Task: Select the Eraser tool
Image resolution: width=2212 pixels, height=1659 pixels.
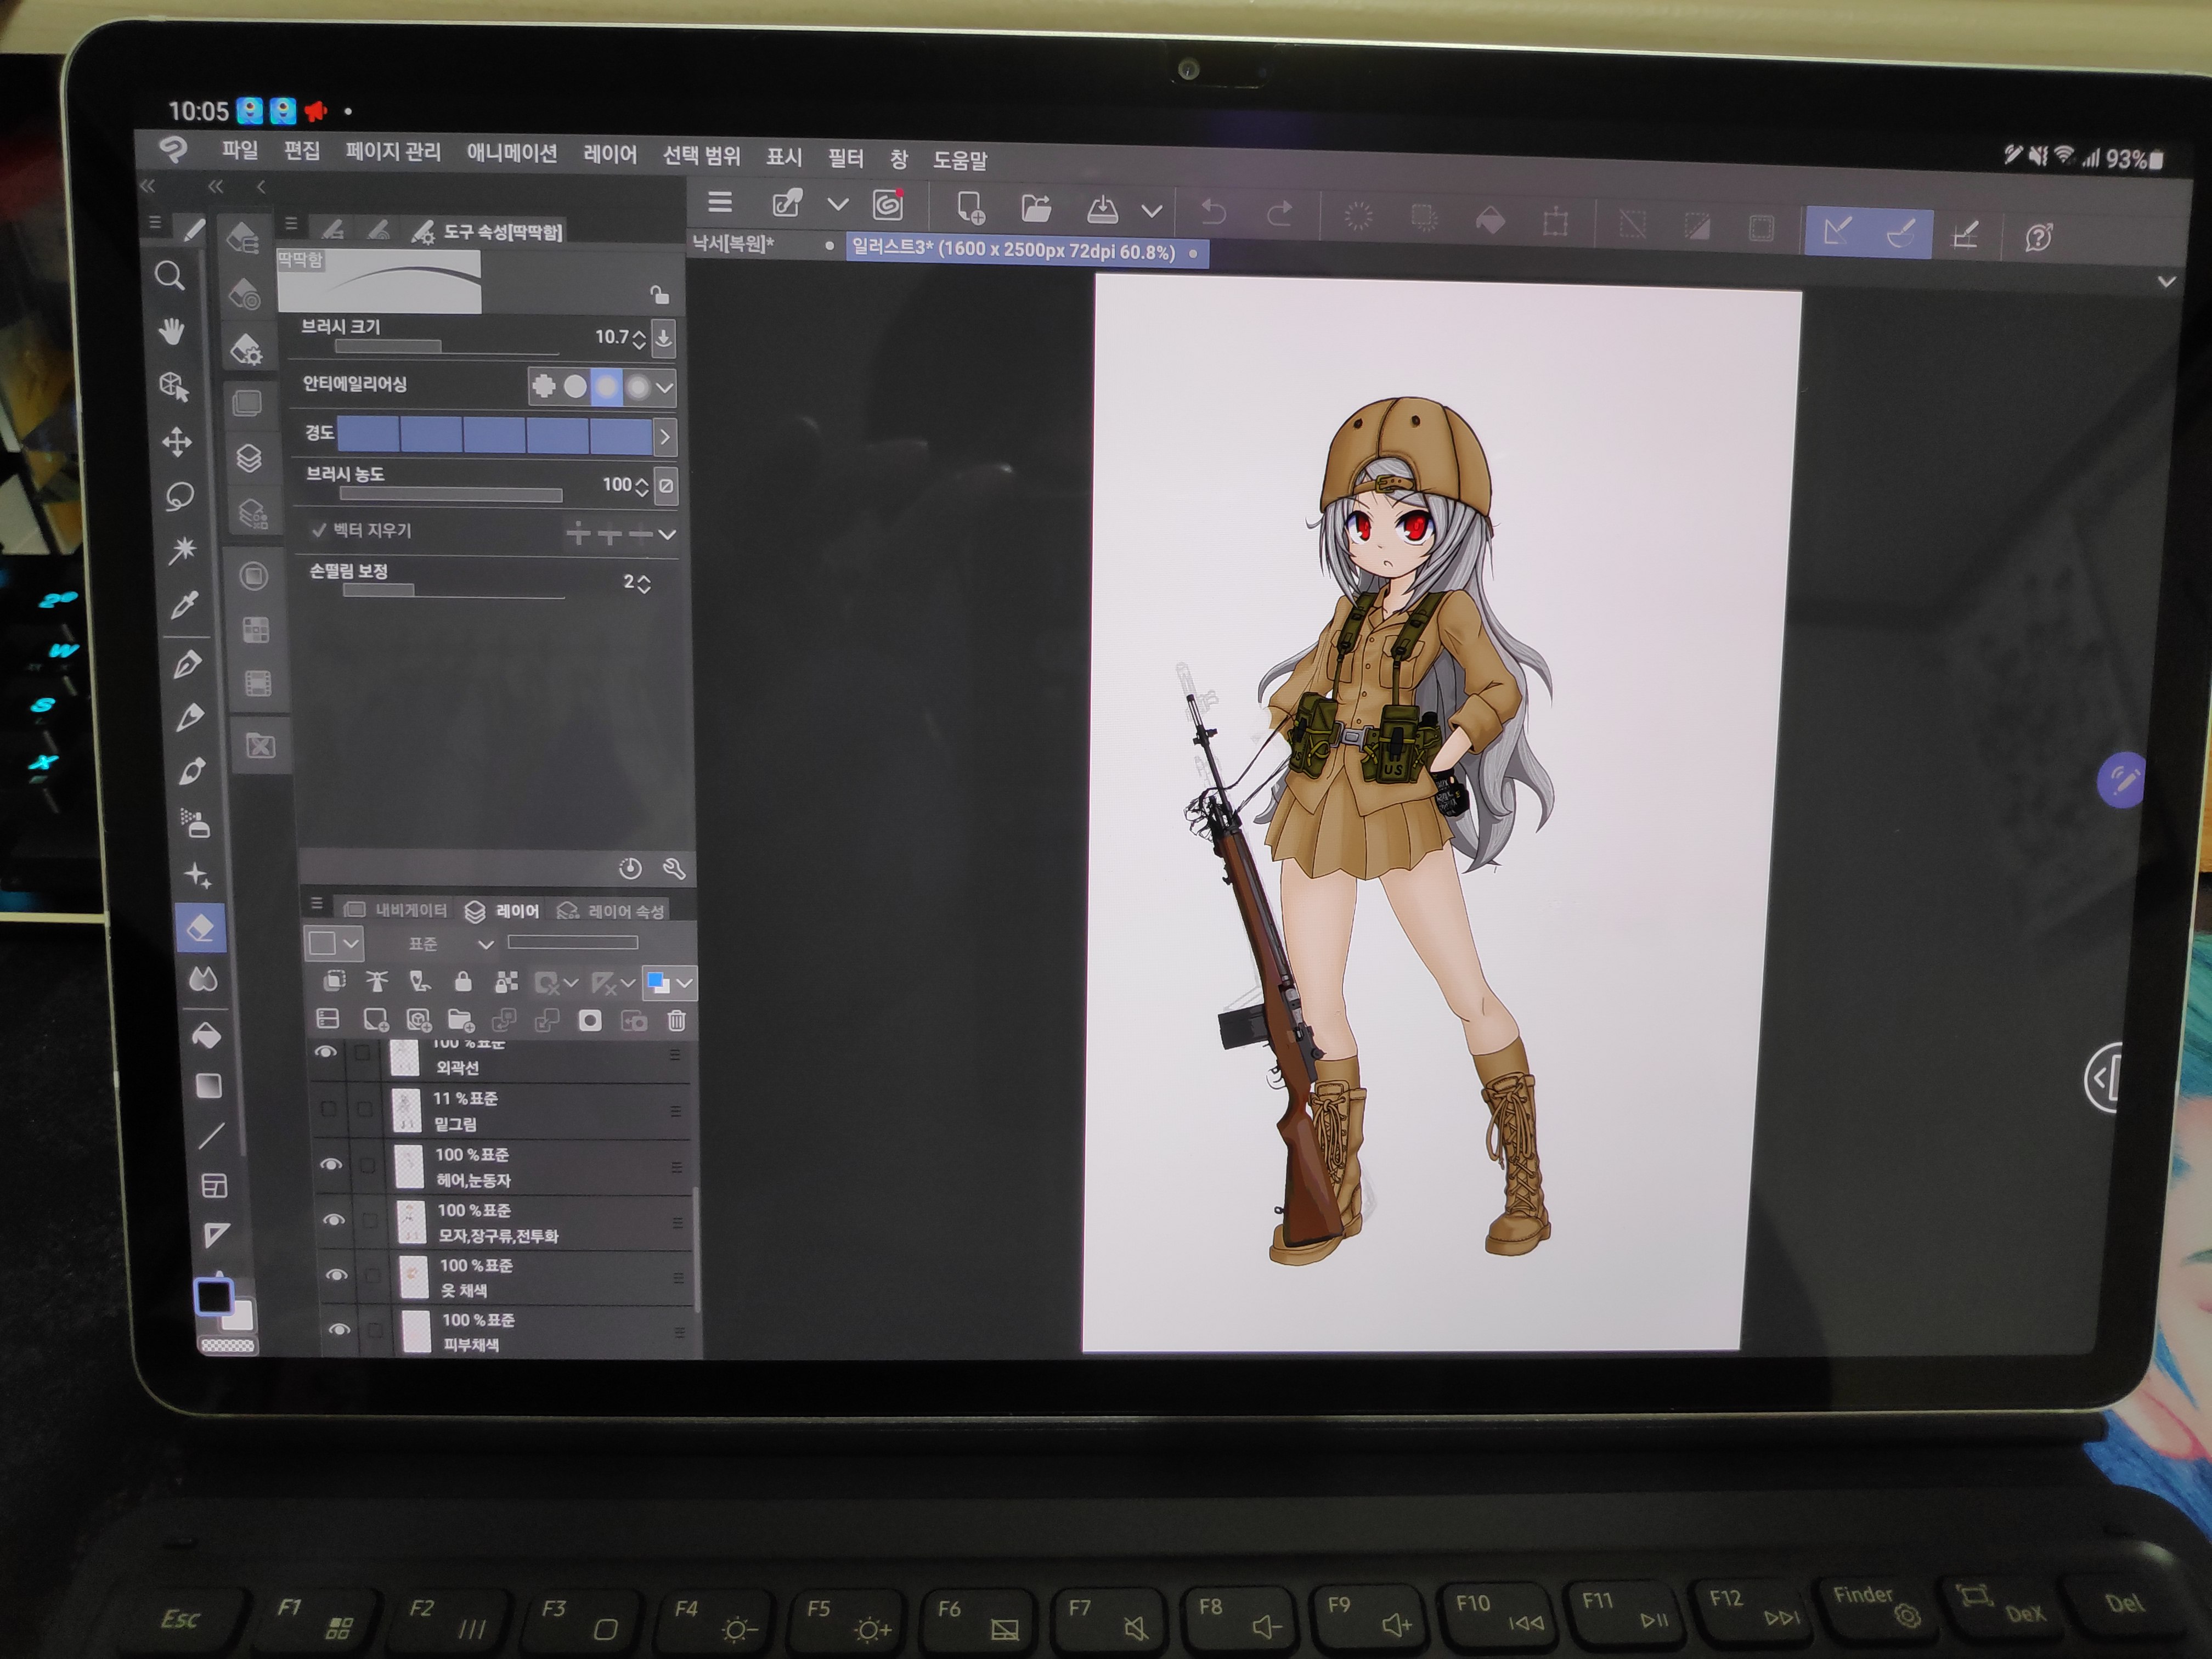Action: 201,927
